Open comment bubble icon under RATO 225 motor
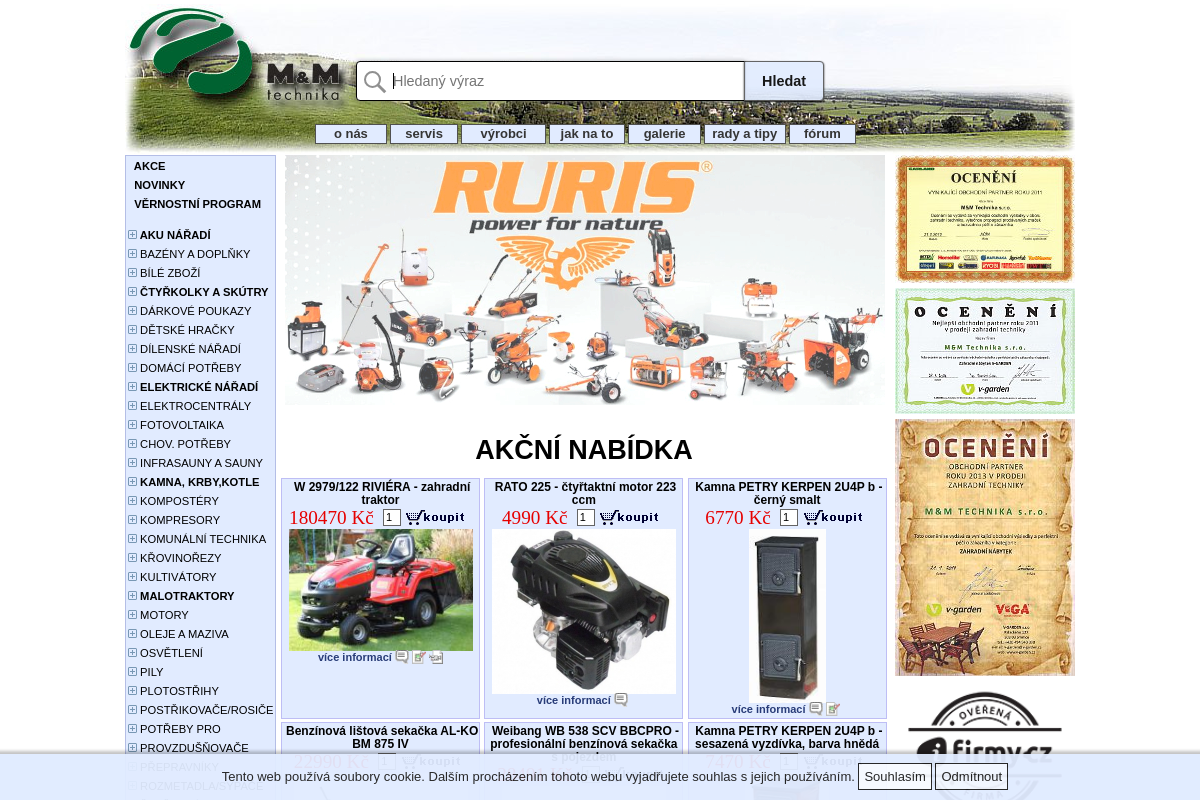The image size is (1200, 800). pos(621,700)
